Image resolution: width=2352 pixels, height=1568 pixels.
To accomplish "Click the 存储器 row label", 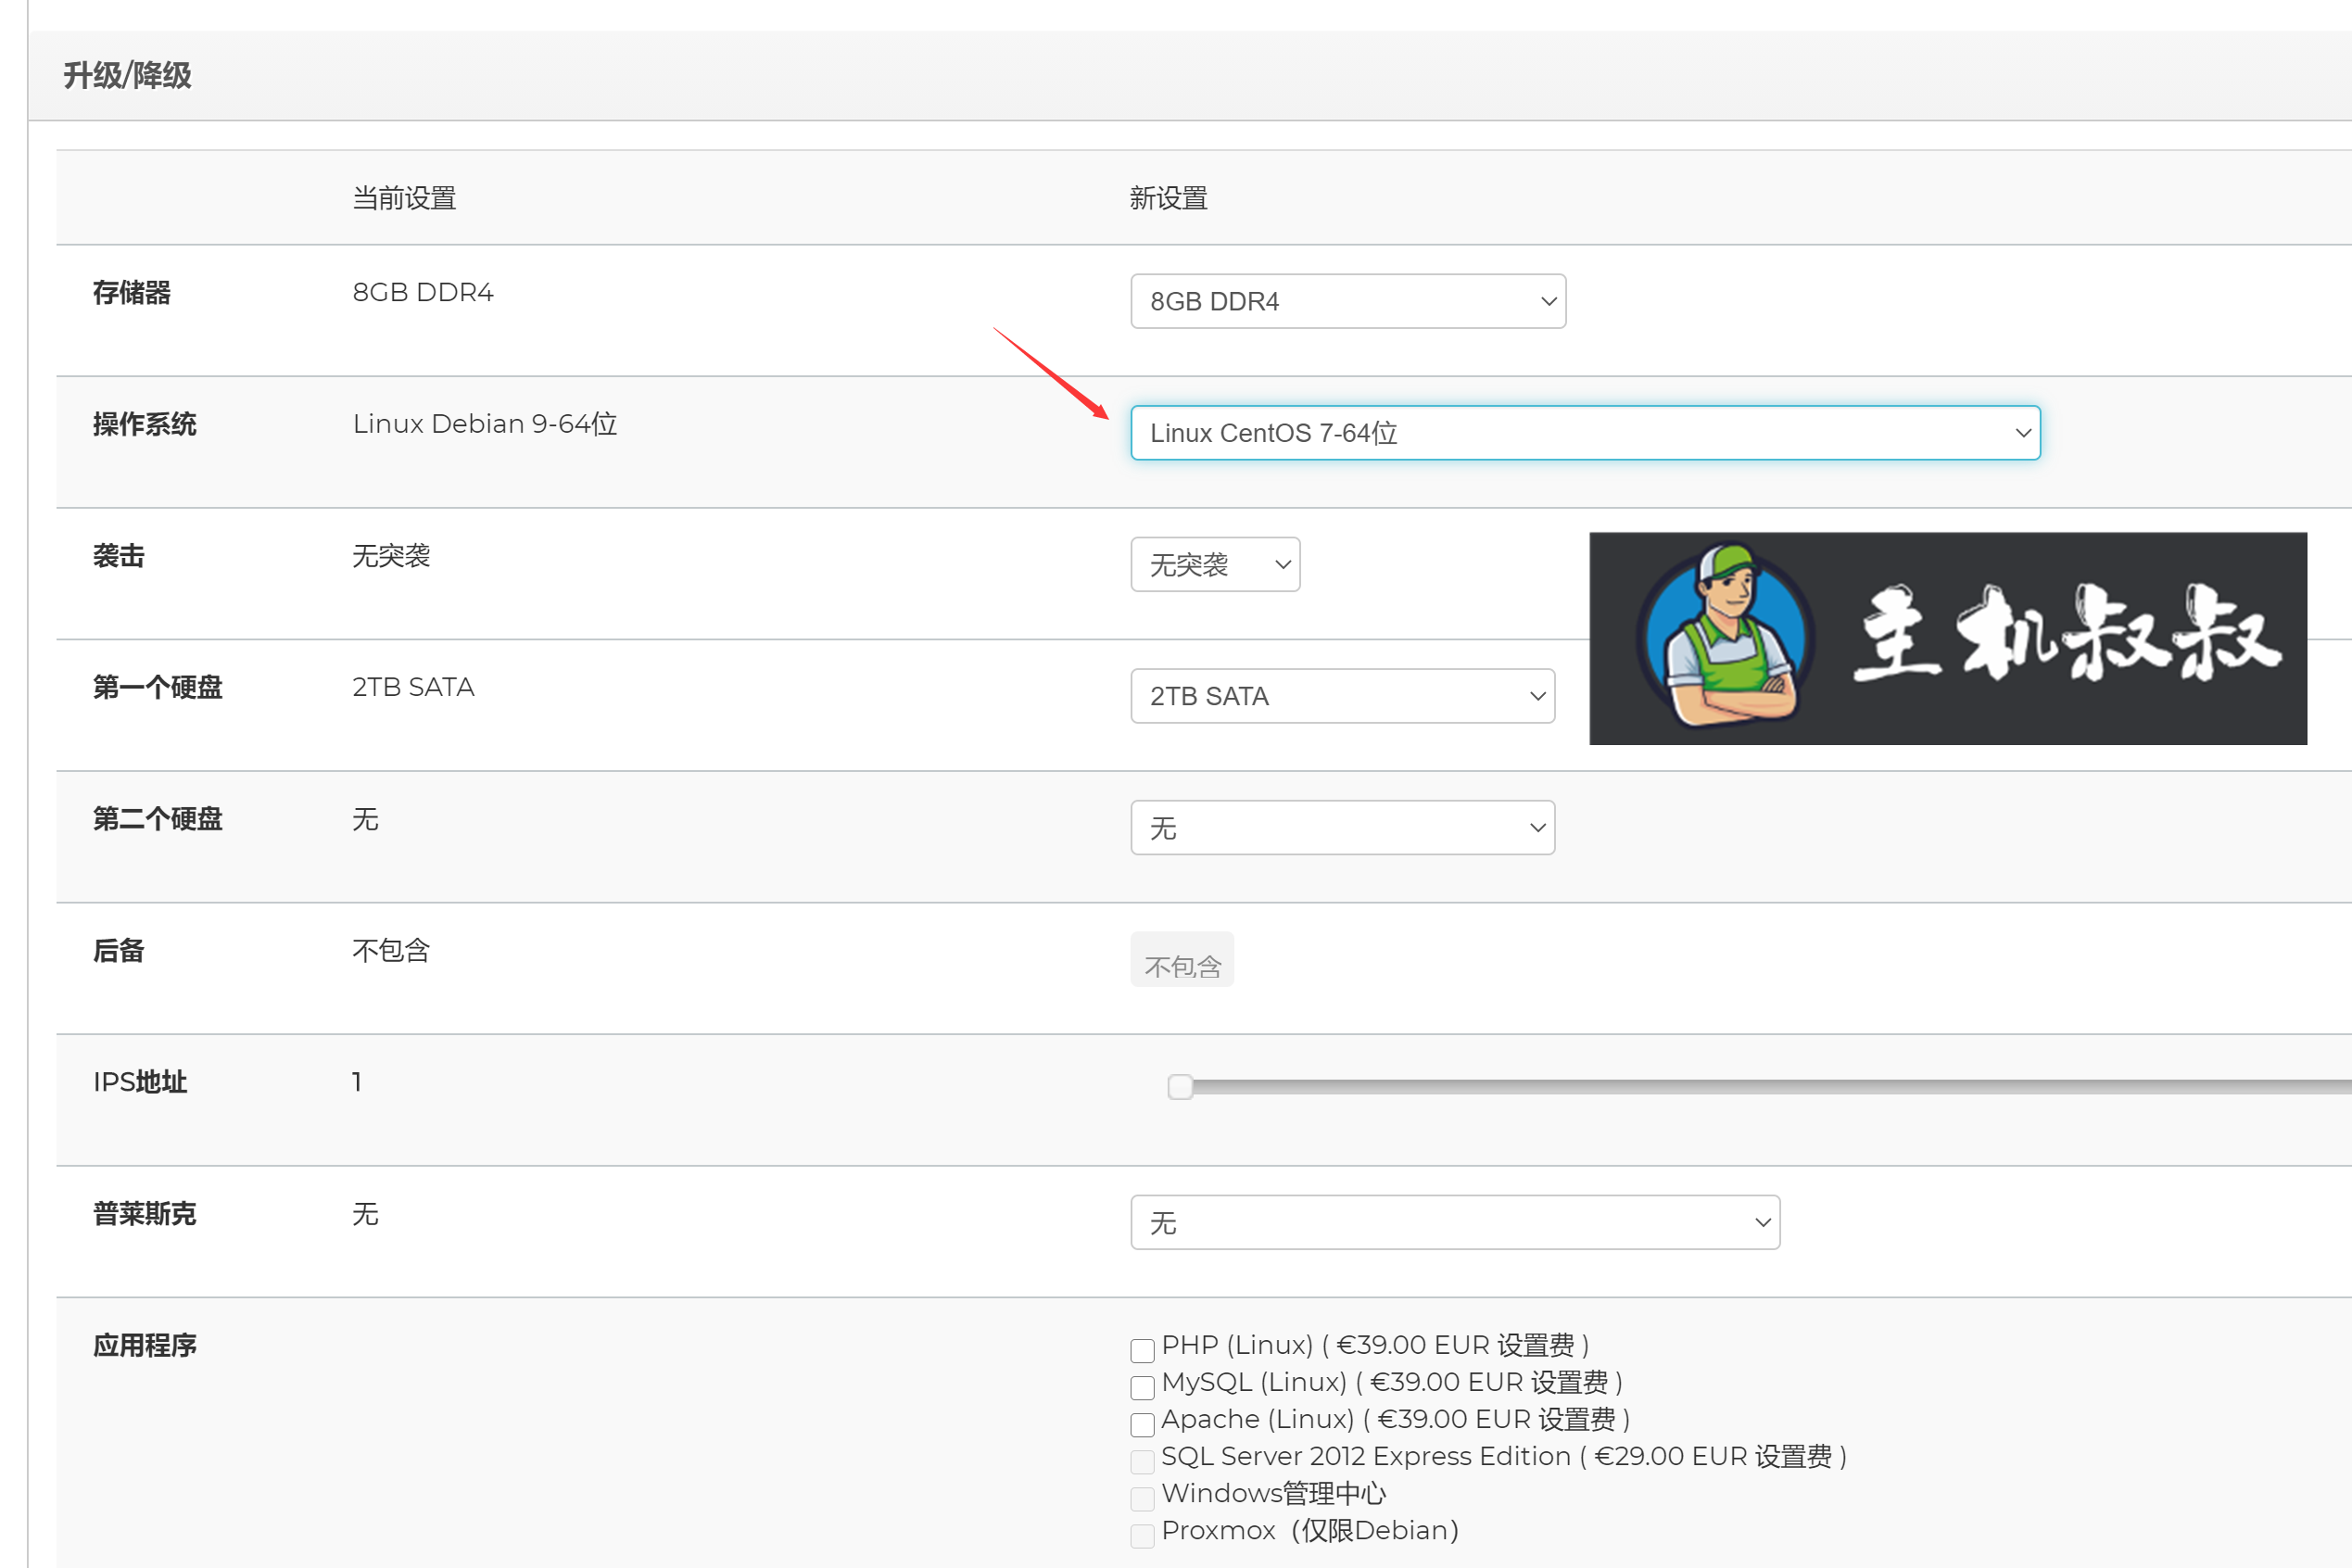I will coord(132,293).
